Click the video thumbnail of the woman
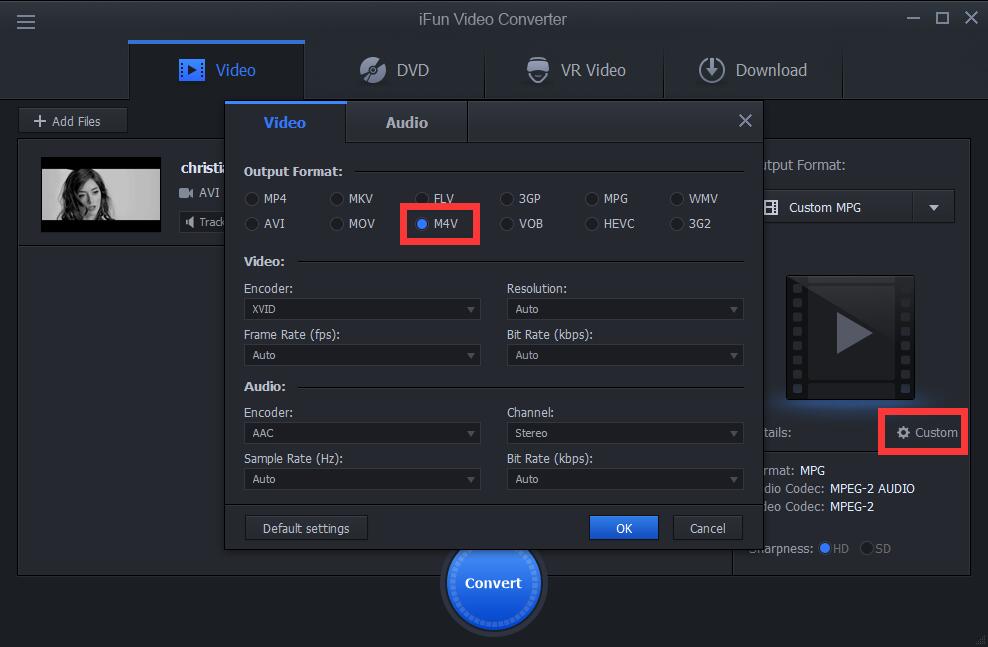Image resolution: width=988 pixels, height=647 pixels. click(101, 195)
